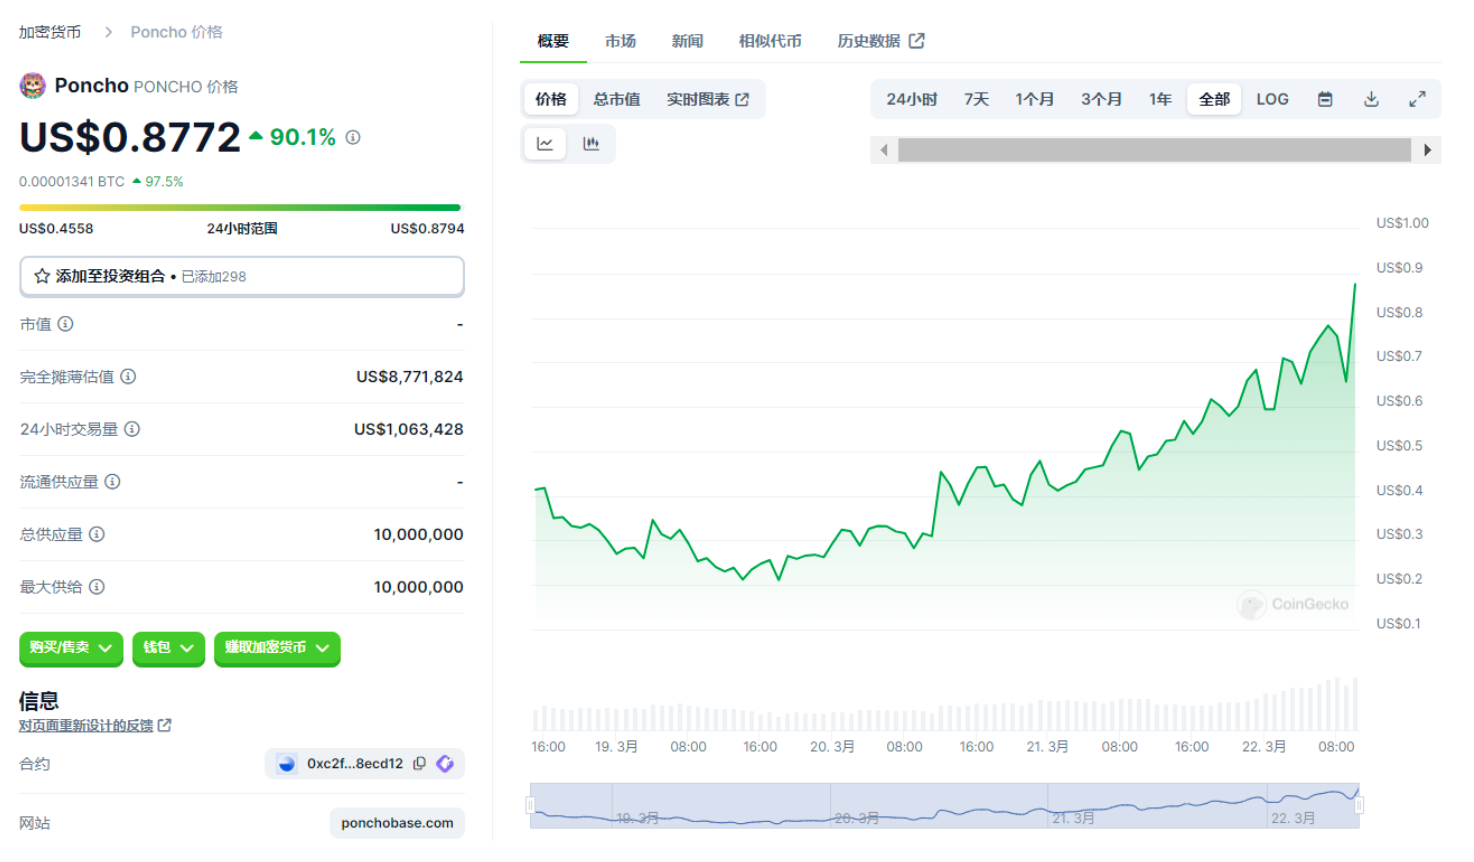Click the Poncho 价格 breadcrumb text
Screen dimensions: 1474x862
coord(177,32)
